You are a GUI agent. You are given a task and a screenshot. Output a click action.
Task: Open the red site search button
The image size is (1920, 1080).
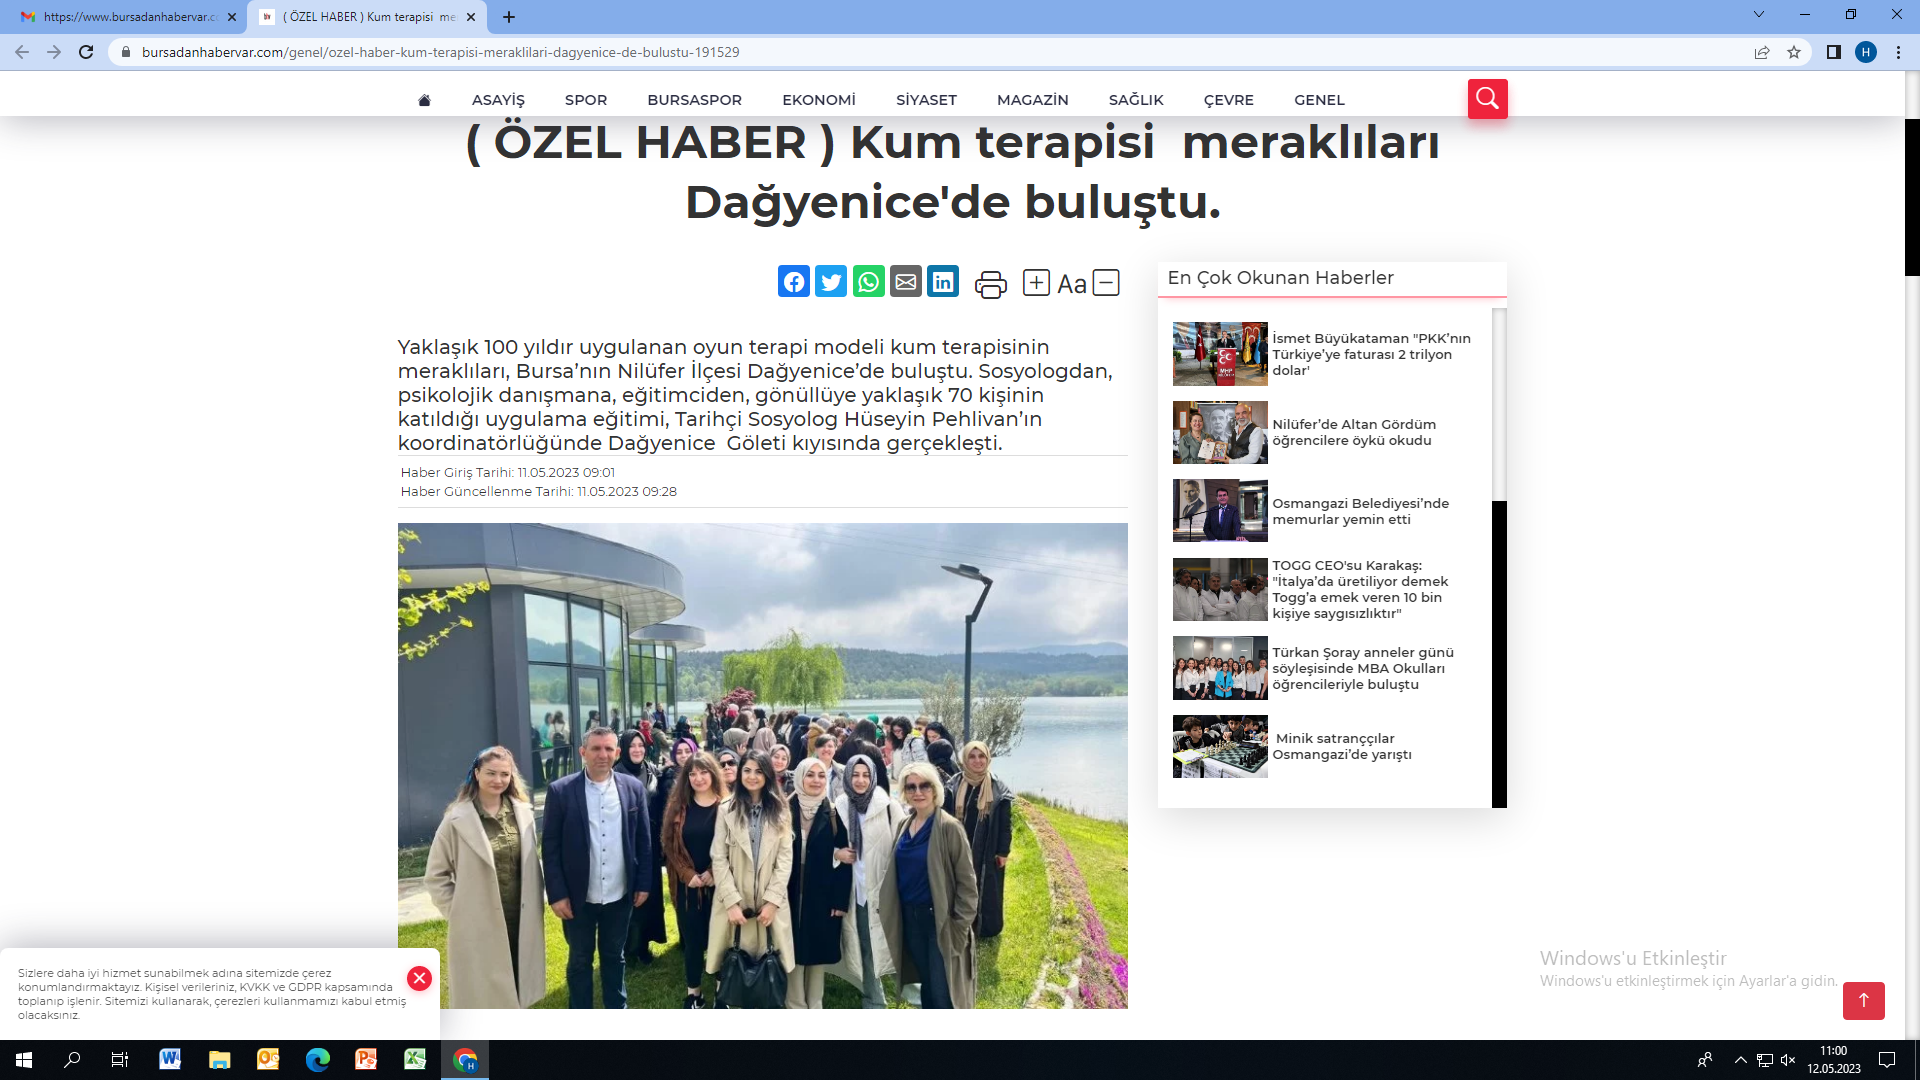click(x=1487, y=99)
